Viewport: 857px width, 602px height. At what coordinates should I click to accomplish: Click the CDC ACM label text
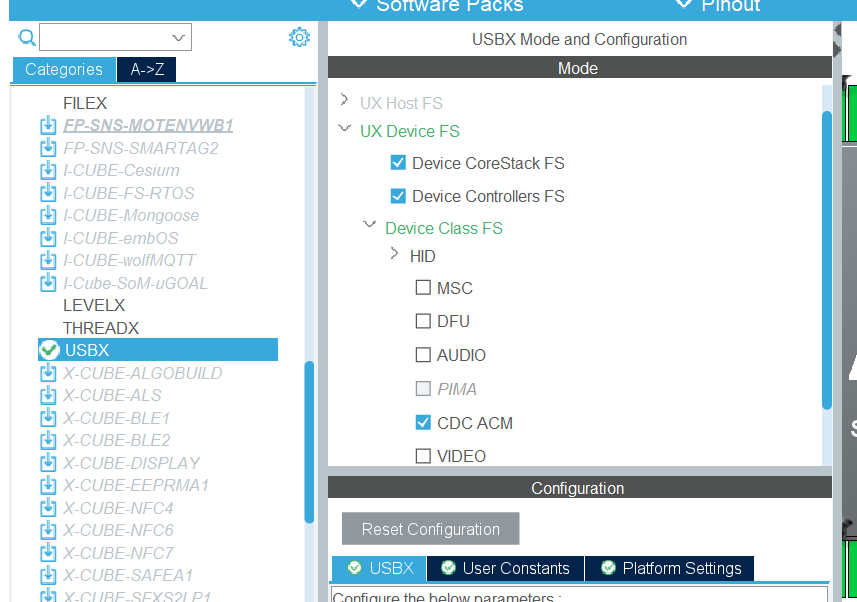coord(475,423)
